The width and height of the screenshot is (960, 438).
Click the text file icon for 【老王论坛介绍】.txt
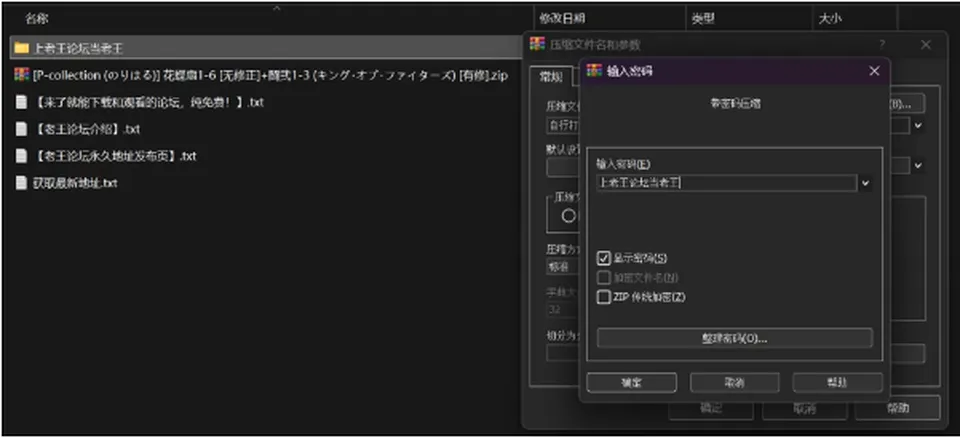click(x=21, y=129)
